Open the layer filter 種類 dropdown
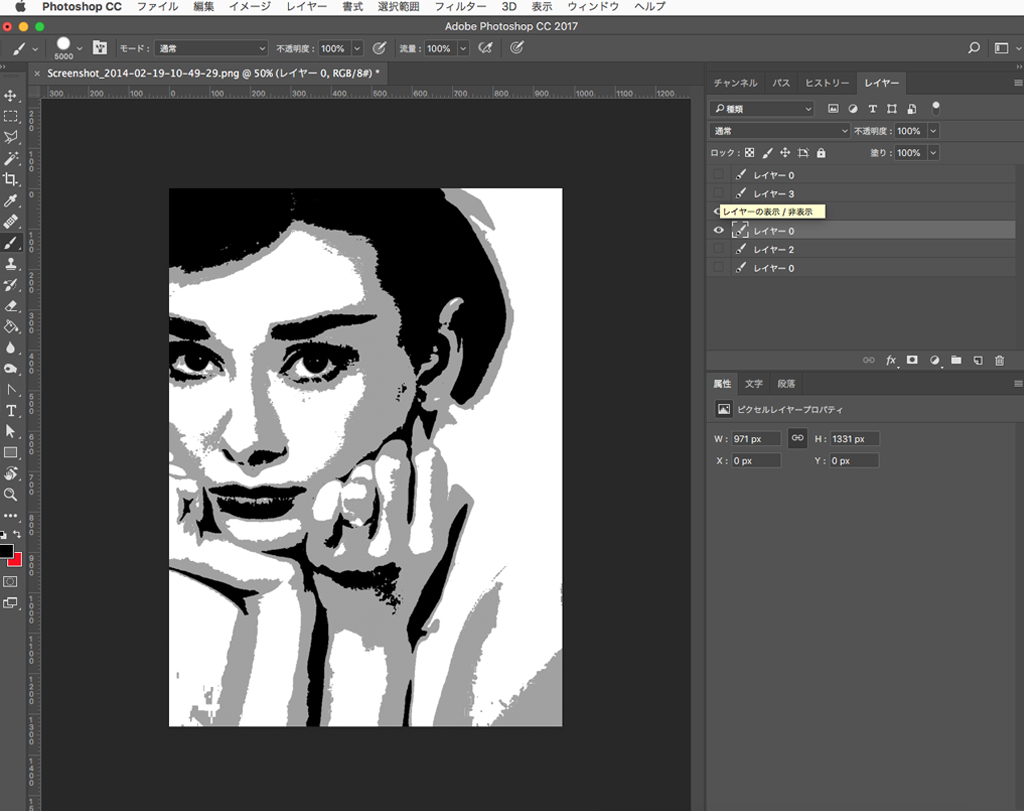1024x811 pixels. (x=762, y=108)
